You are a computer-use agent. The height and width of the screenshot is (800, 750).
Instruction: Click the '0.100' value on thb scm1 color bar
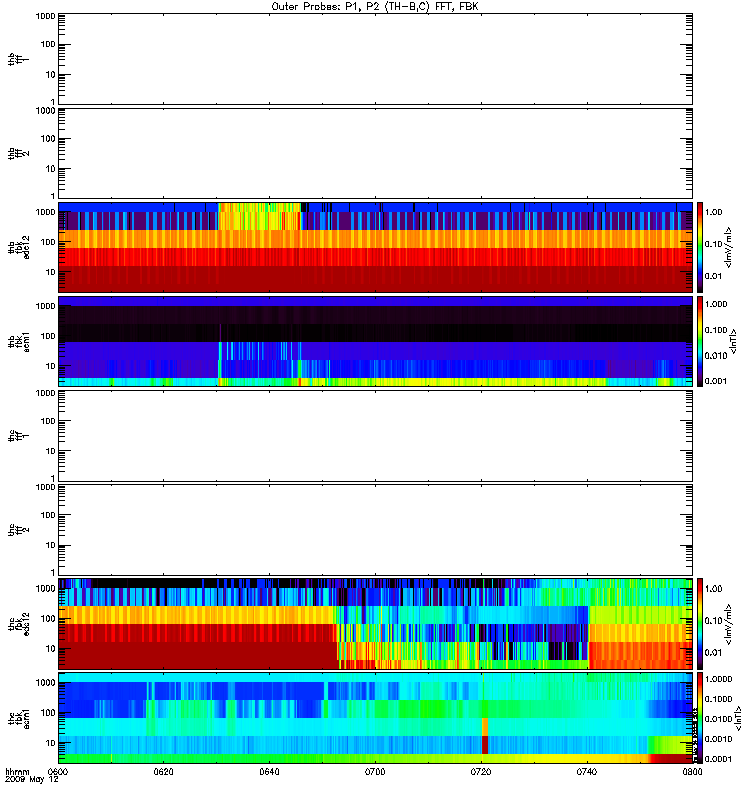pos(716,330)
